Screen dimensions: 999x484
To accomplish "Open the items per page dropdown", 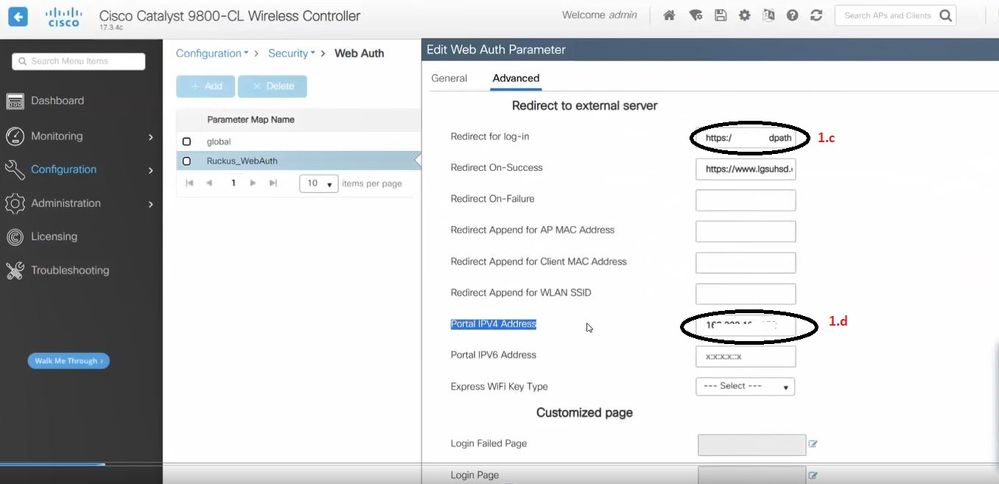I will [320, 184].
